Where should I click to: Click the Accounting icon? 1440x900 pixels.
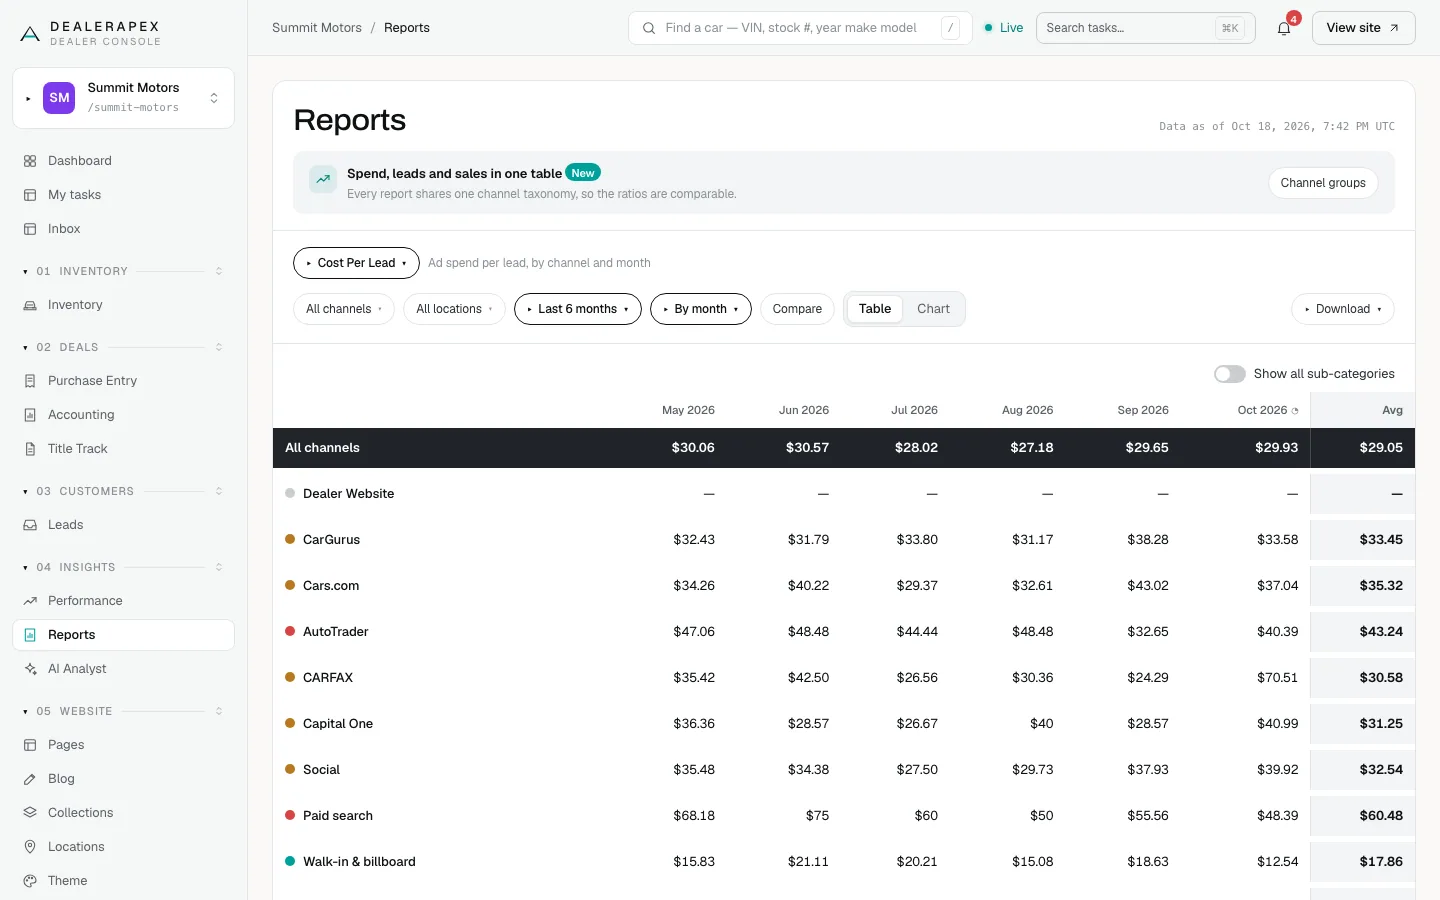tap(30, 415)
